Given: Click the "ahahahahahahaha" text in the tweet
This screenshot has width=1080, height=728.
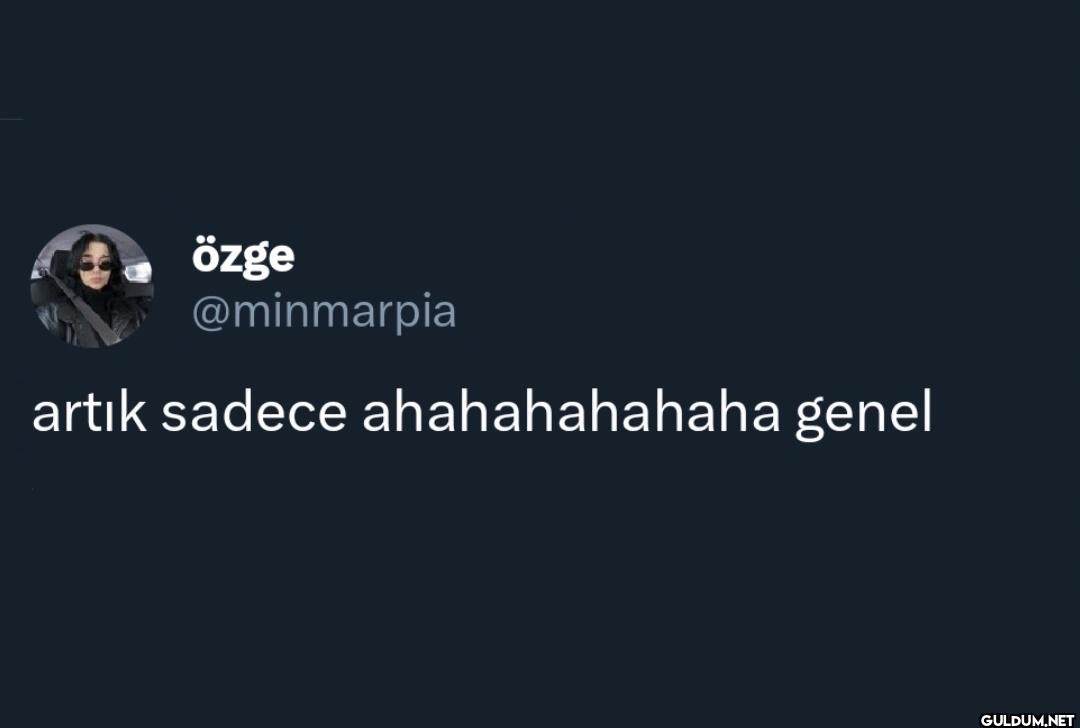Looking at the screenshot, I should click(x=570, y=414).
